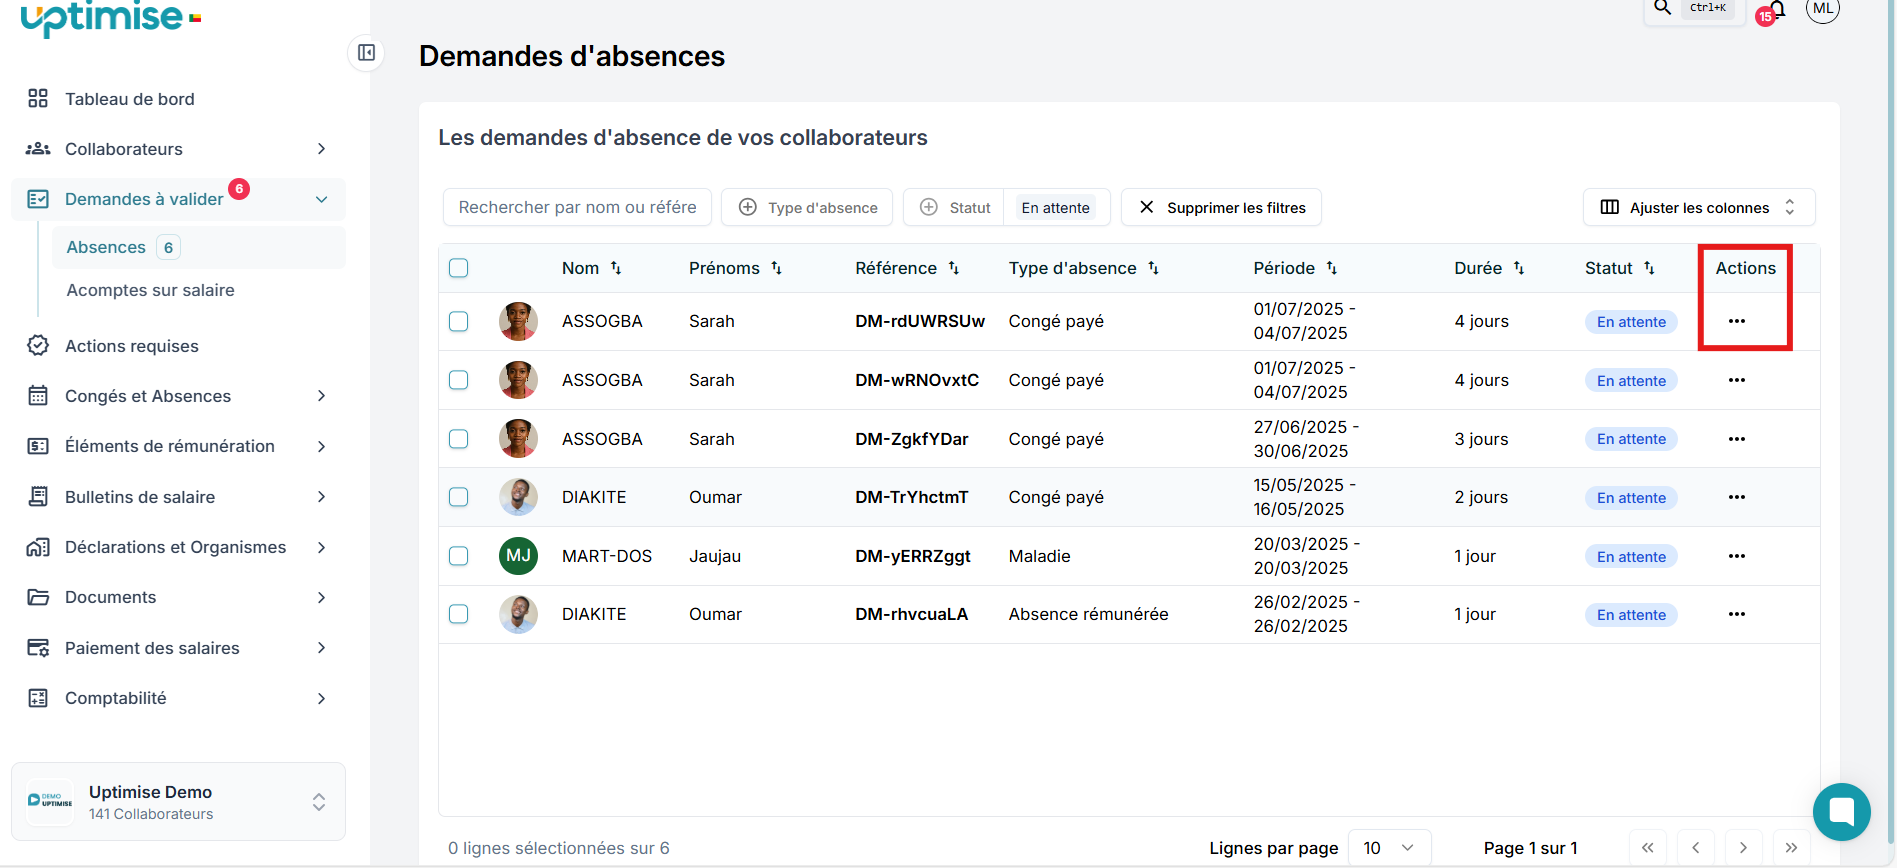Click MJ avatar for MART-DOS
The height and width of the screenshot is (868, 1897).
(518, 556)
